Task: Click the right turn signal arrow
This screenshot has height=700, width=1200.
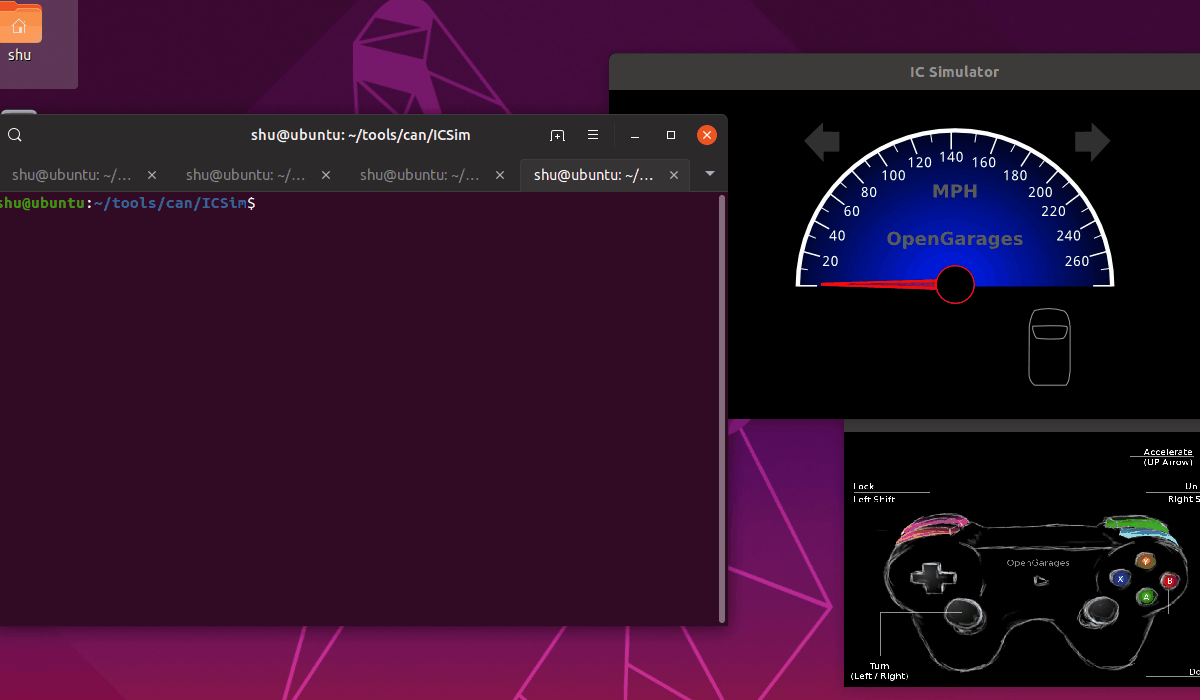Action: point(1092,142)
